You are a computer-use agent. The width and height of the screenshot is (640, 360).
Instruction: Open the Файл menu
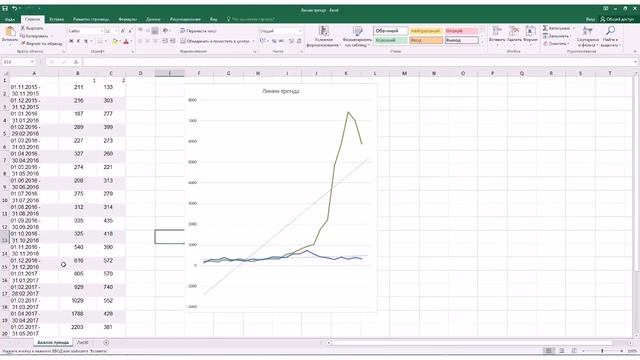click(10, 19)
